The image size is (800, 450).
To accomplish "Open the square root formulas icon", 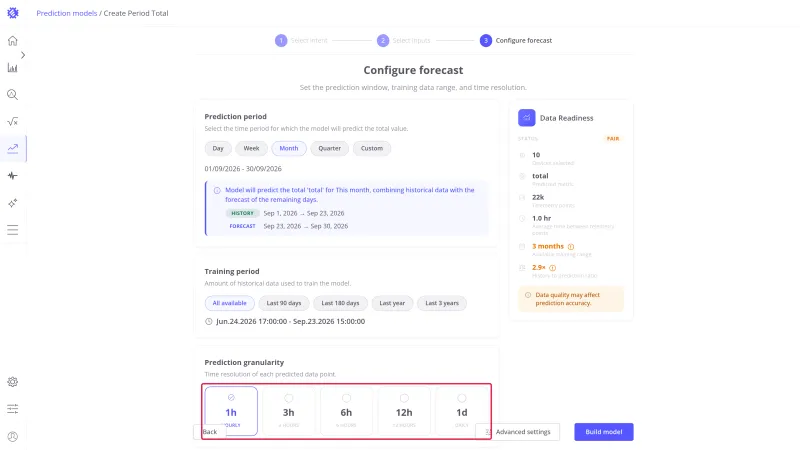I will click(13, 121).
